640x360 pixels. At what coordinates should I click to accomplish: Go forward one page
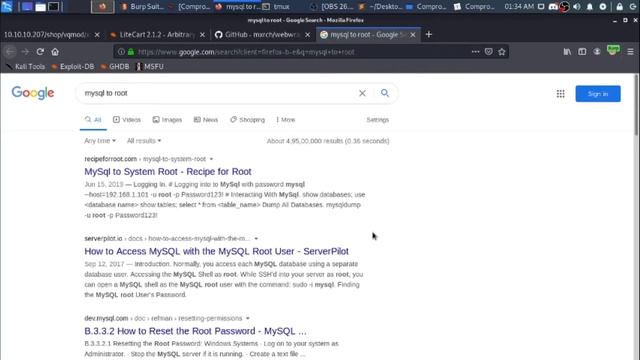click(x=25, y=52)
